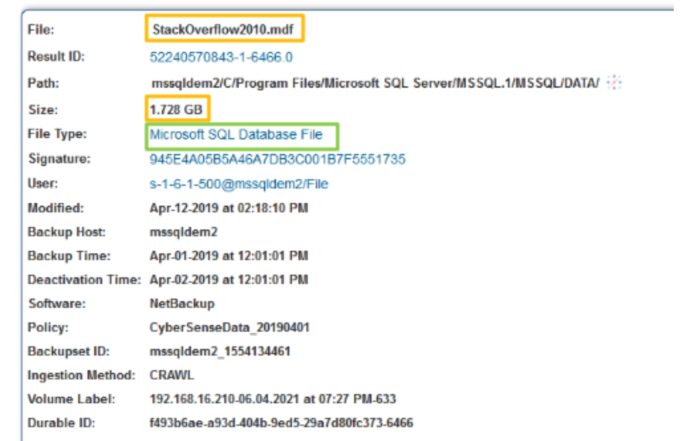Select the Modified date Apr-12-2019 value

coord(229,208)
